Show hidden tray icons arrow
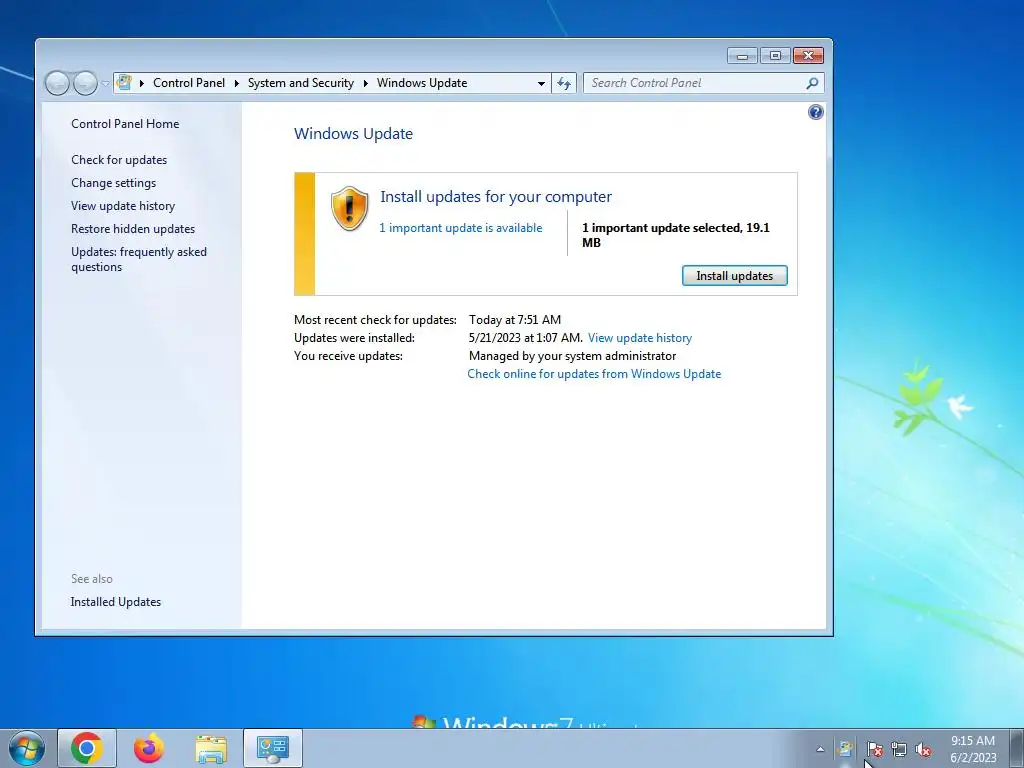 (x=820, y=749)
